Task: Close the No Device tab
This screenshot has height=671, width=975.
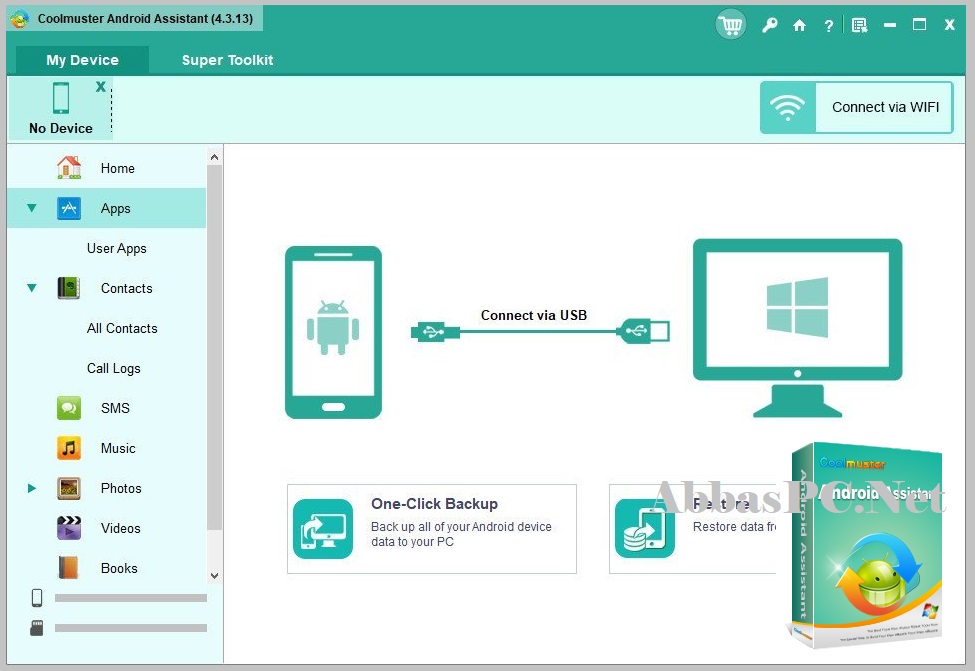Action: (x=100, y=86)
